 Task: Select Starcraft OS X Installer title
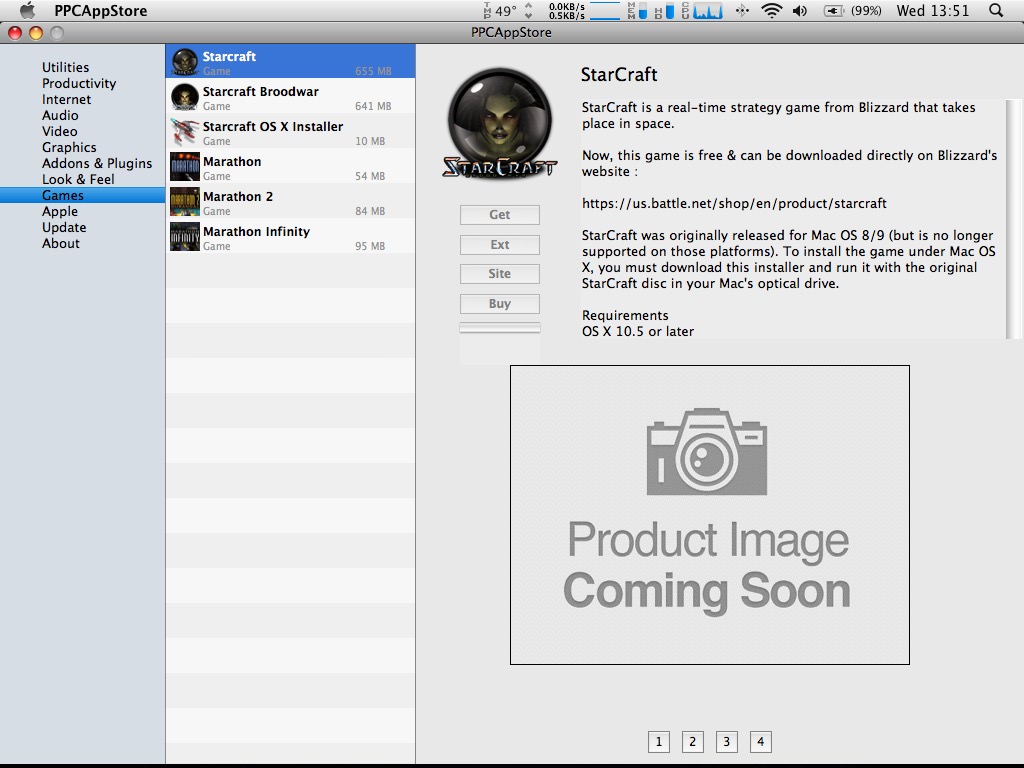pyautogui.click(x=273, y=127)
